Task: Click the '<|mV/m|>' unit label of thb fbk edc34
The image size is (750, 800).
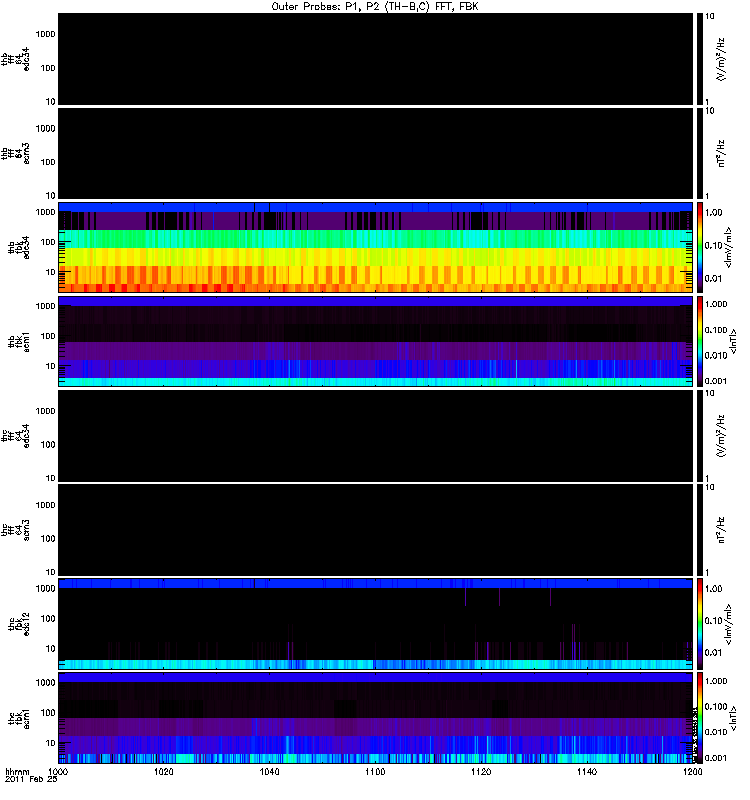Action: (728, 247)
